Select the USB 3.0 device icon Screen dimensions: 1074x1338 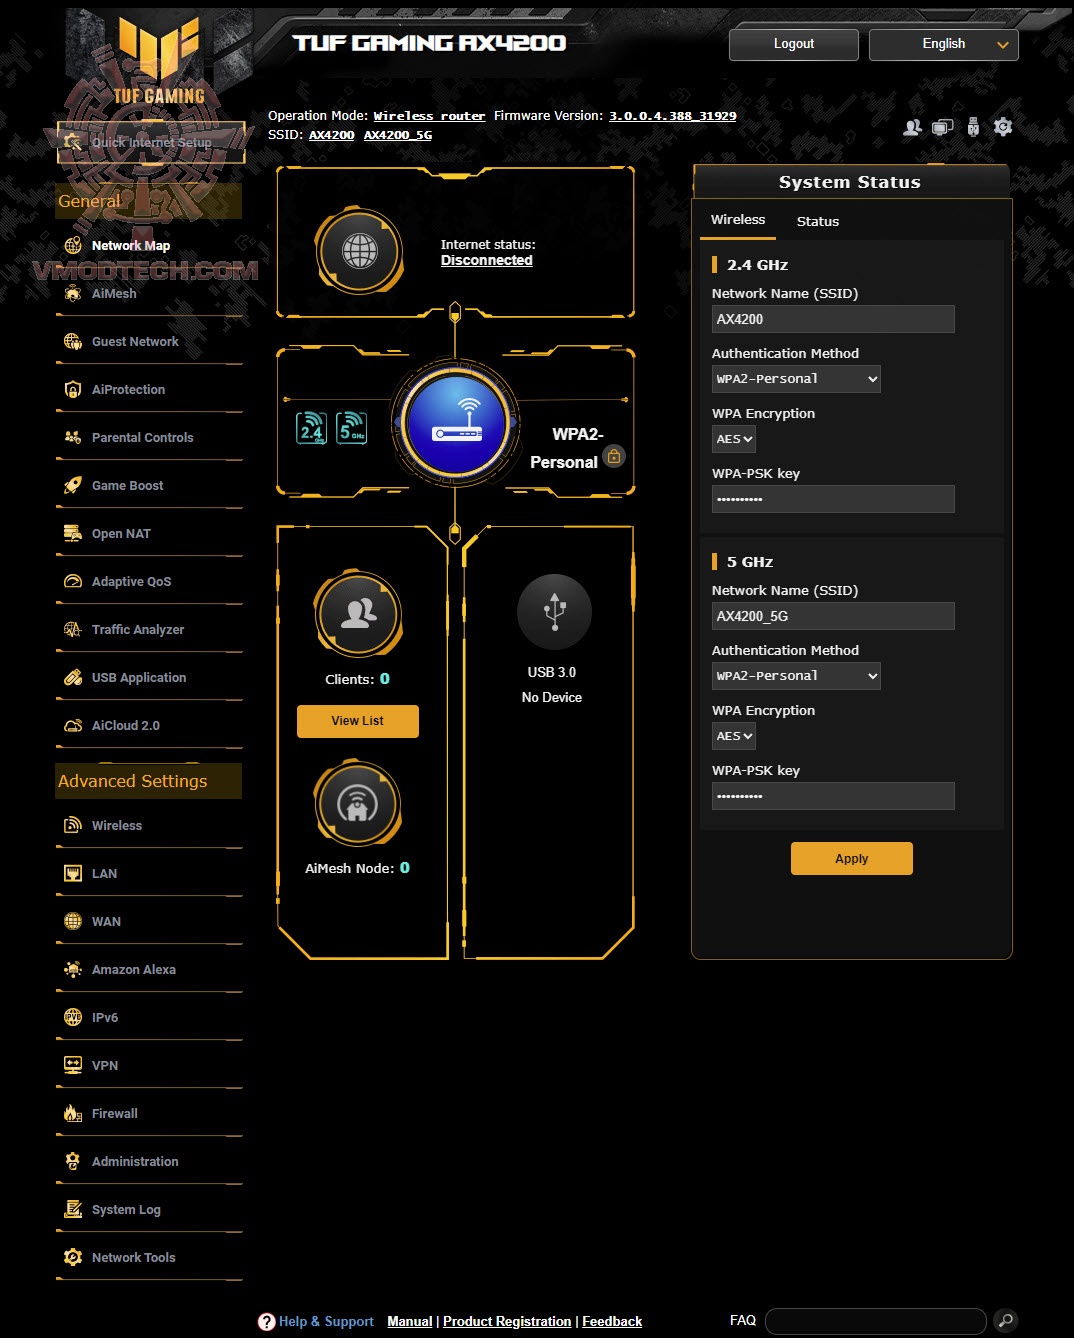(554, 612)
